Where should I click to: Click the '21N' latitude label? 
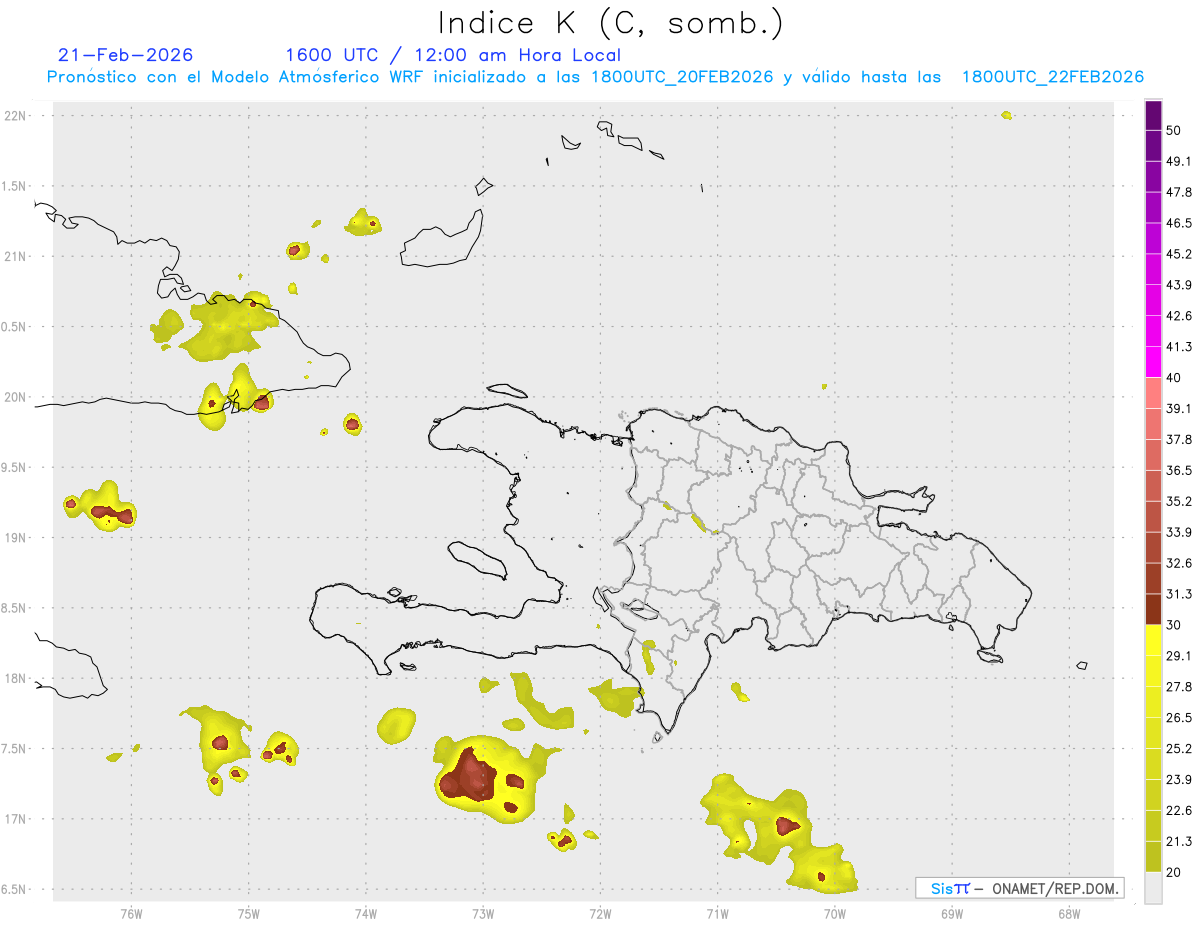(x=15, y=256)
